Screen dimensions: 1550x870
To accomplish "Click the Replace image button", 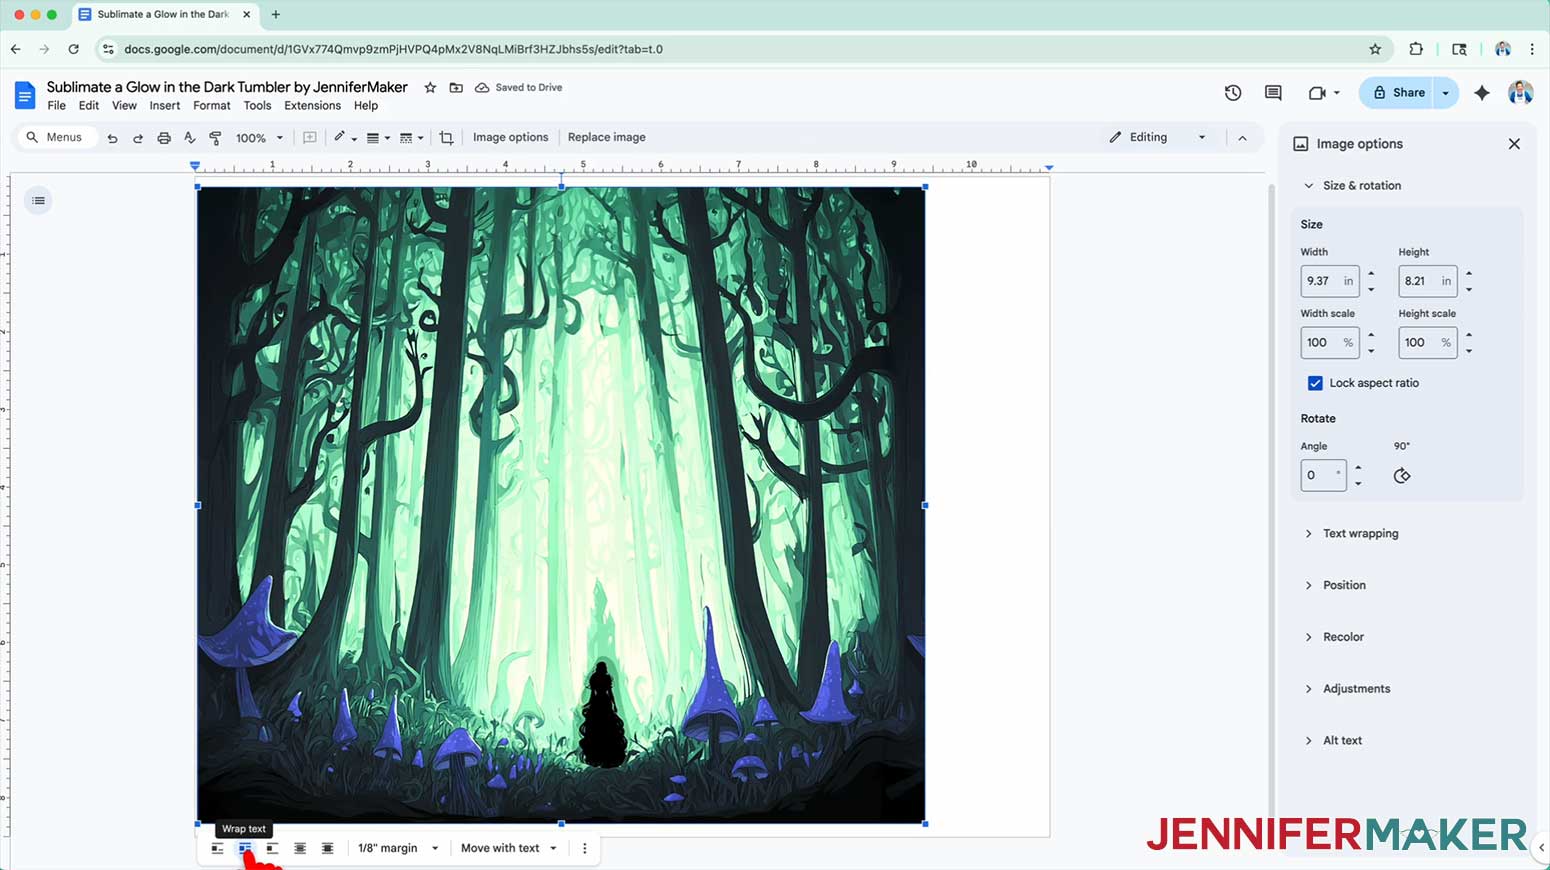I will pyautogui.click(x=607, y=138).
